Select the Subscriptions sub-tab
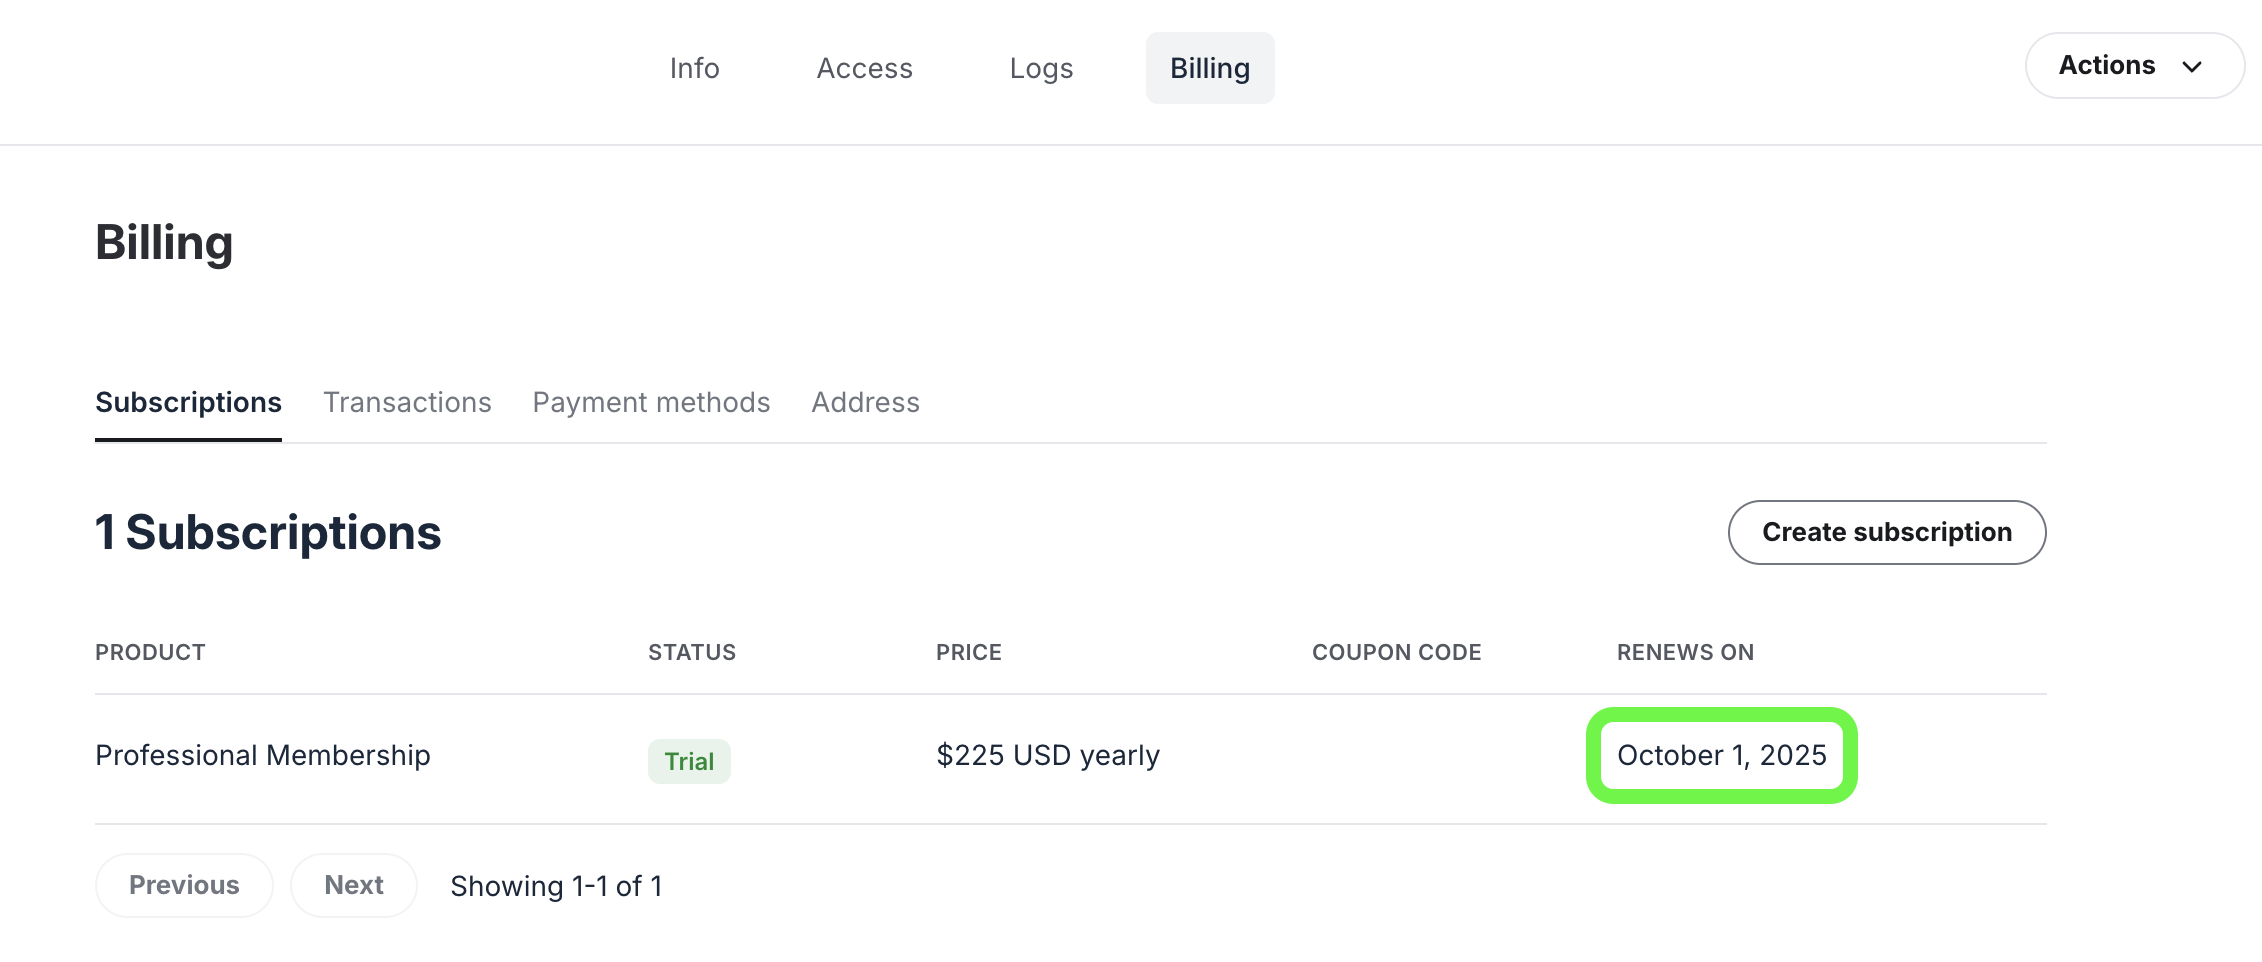This screenshot has height=962, width=2262. pos(188,402)
